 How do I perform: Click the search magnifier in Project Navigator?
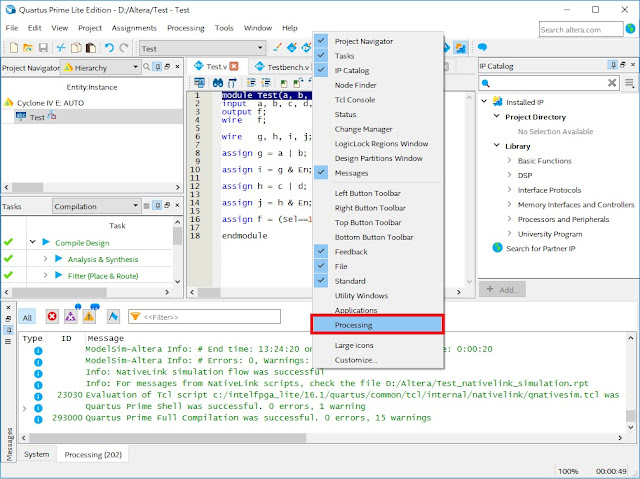coord(147,67)
